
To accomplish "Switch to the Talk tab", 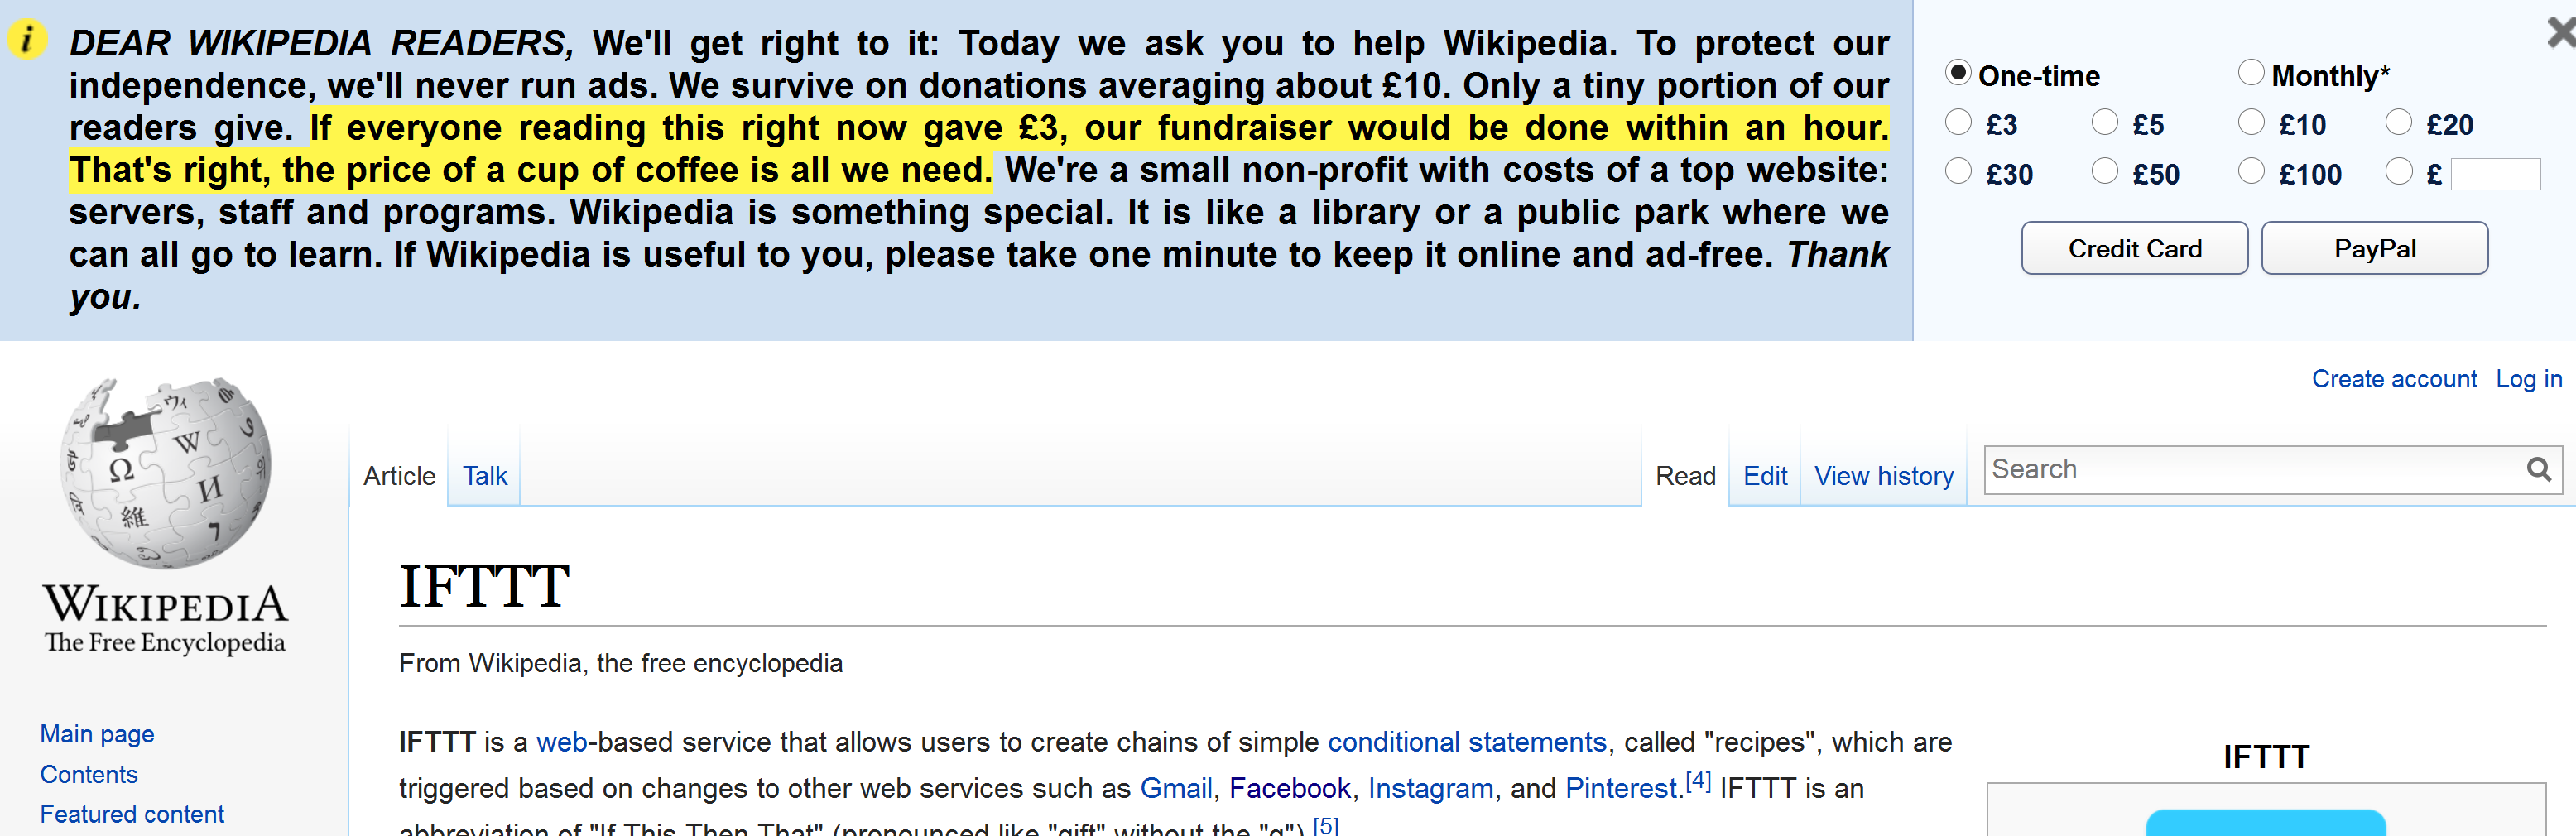I will click(485, 476).
